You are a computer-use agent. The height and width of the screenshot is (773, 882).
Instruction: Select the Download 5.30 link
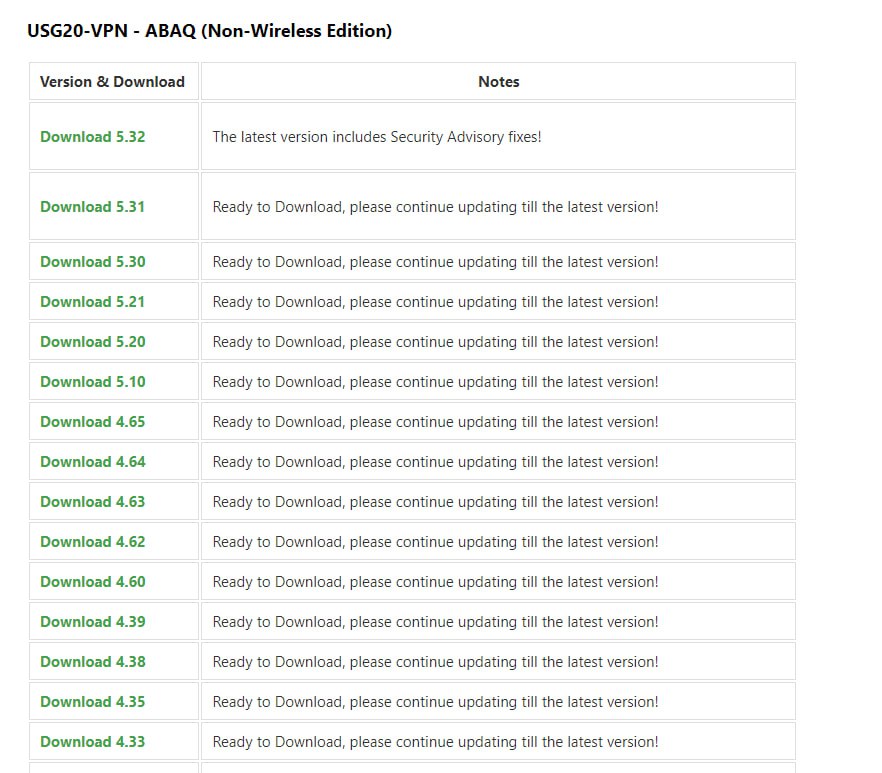coord(92,262)
